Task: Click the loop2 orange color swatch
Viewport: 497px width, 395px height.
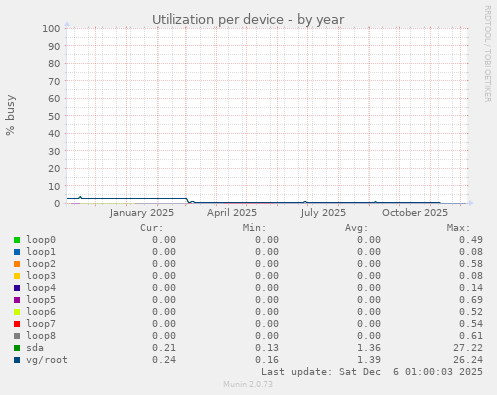Action: [x=17, y=264]
